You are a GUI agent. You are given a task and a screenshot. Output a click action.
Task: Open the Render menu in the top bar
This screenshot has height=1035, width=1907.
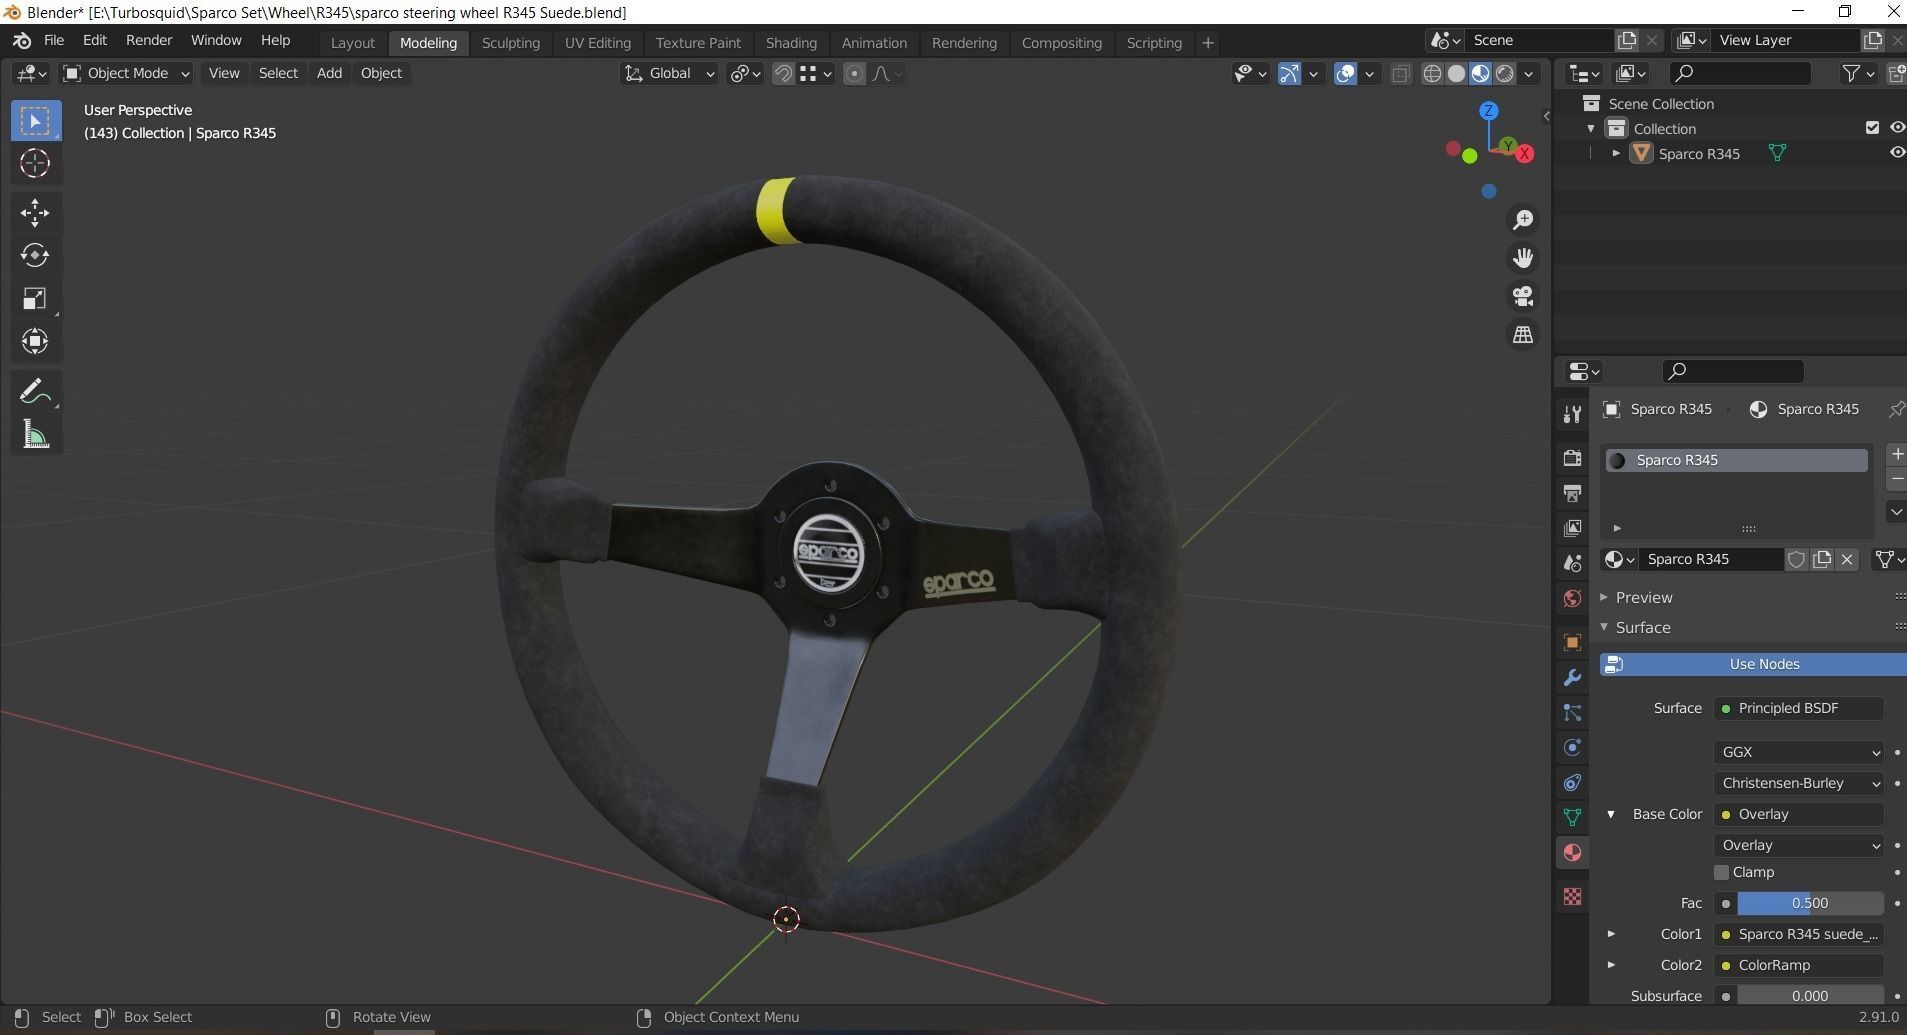148,40
